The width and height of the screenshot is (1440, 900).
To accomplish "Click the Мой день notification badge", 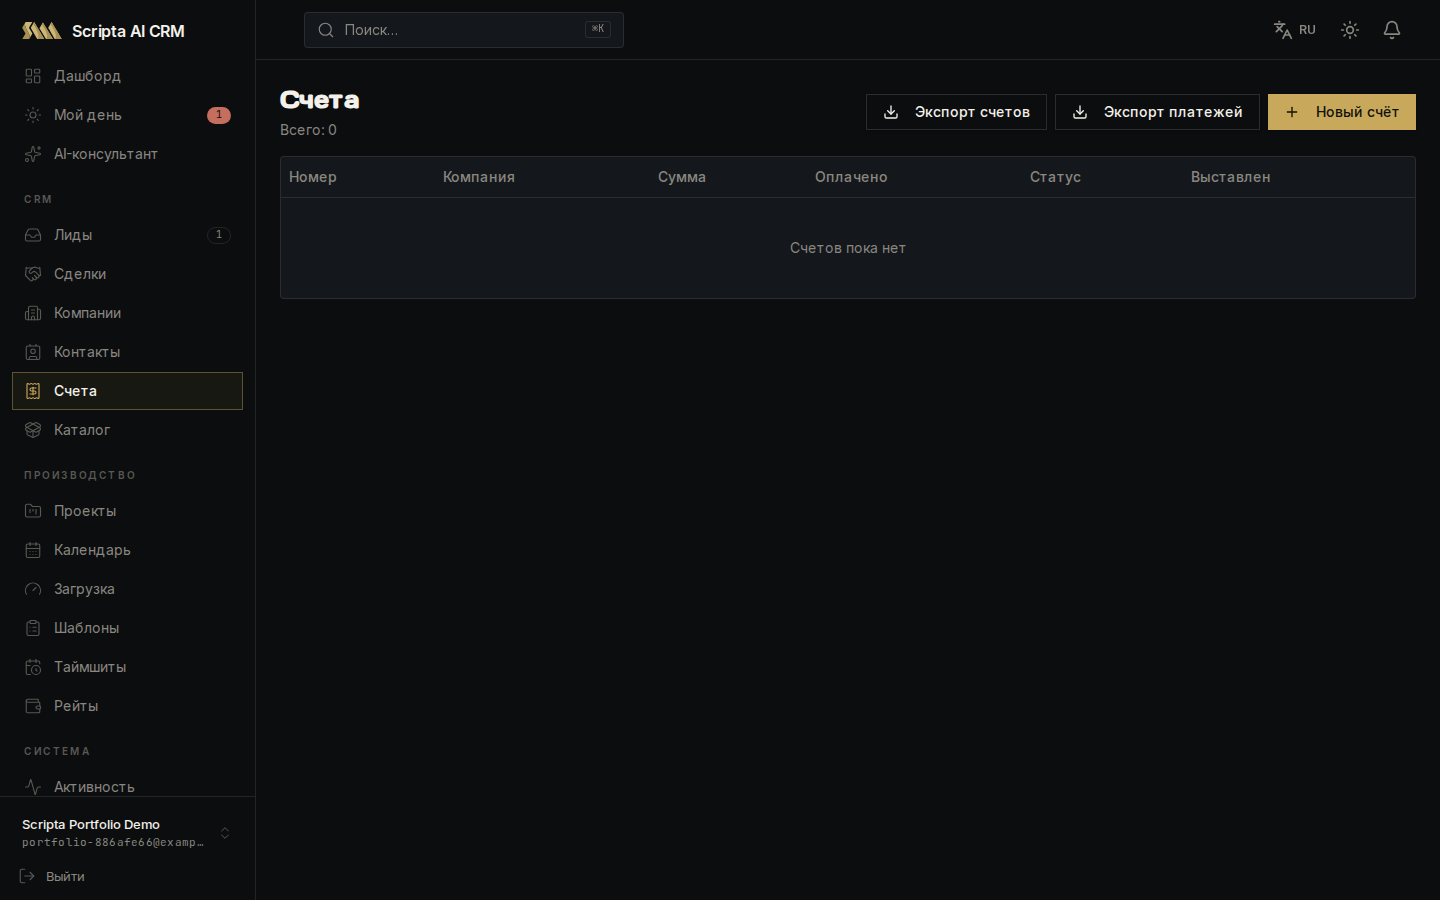I will click(219, 115).
